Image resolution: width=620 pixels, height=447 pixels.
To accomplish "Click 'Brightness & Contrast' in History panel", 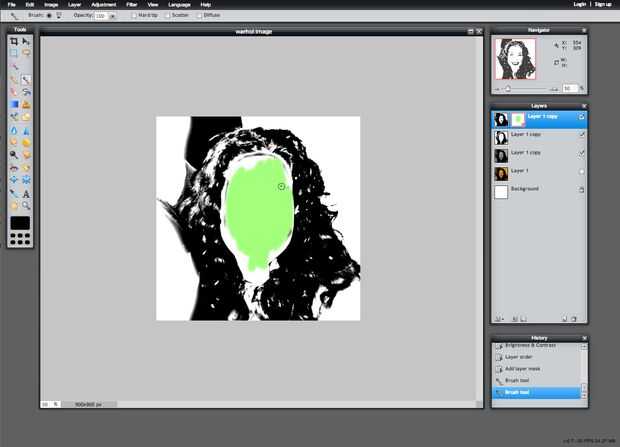I will click(530, 345).
